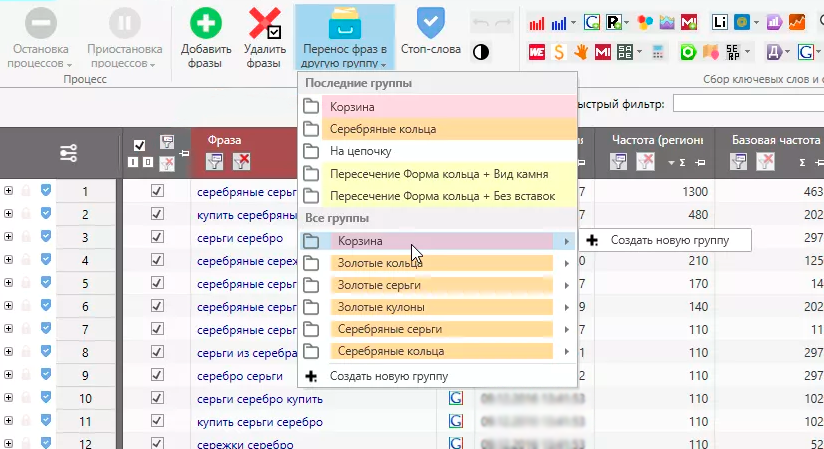Click Создать новую группу in the submenu
824x449 pixels.
pos(669,240)
